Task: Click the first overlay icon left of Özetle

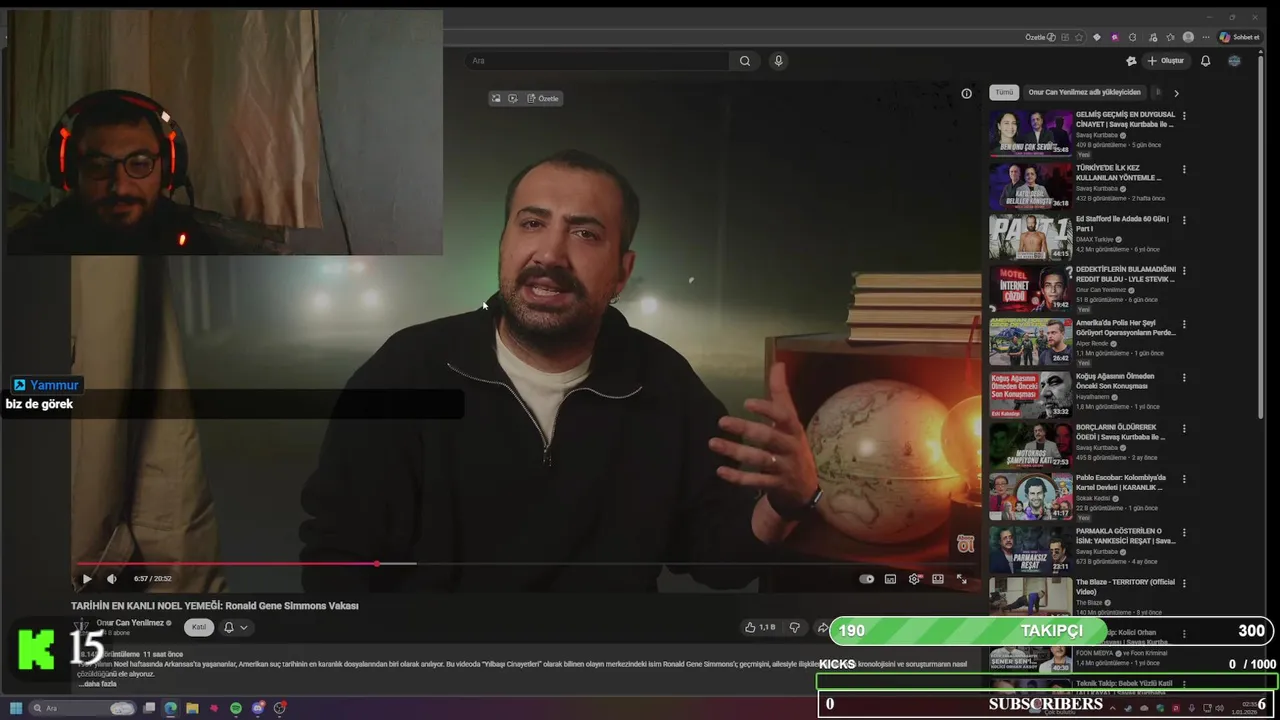Action: 496,99
